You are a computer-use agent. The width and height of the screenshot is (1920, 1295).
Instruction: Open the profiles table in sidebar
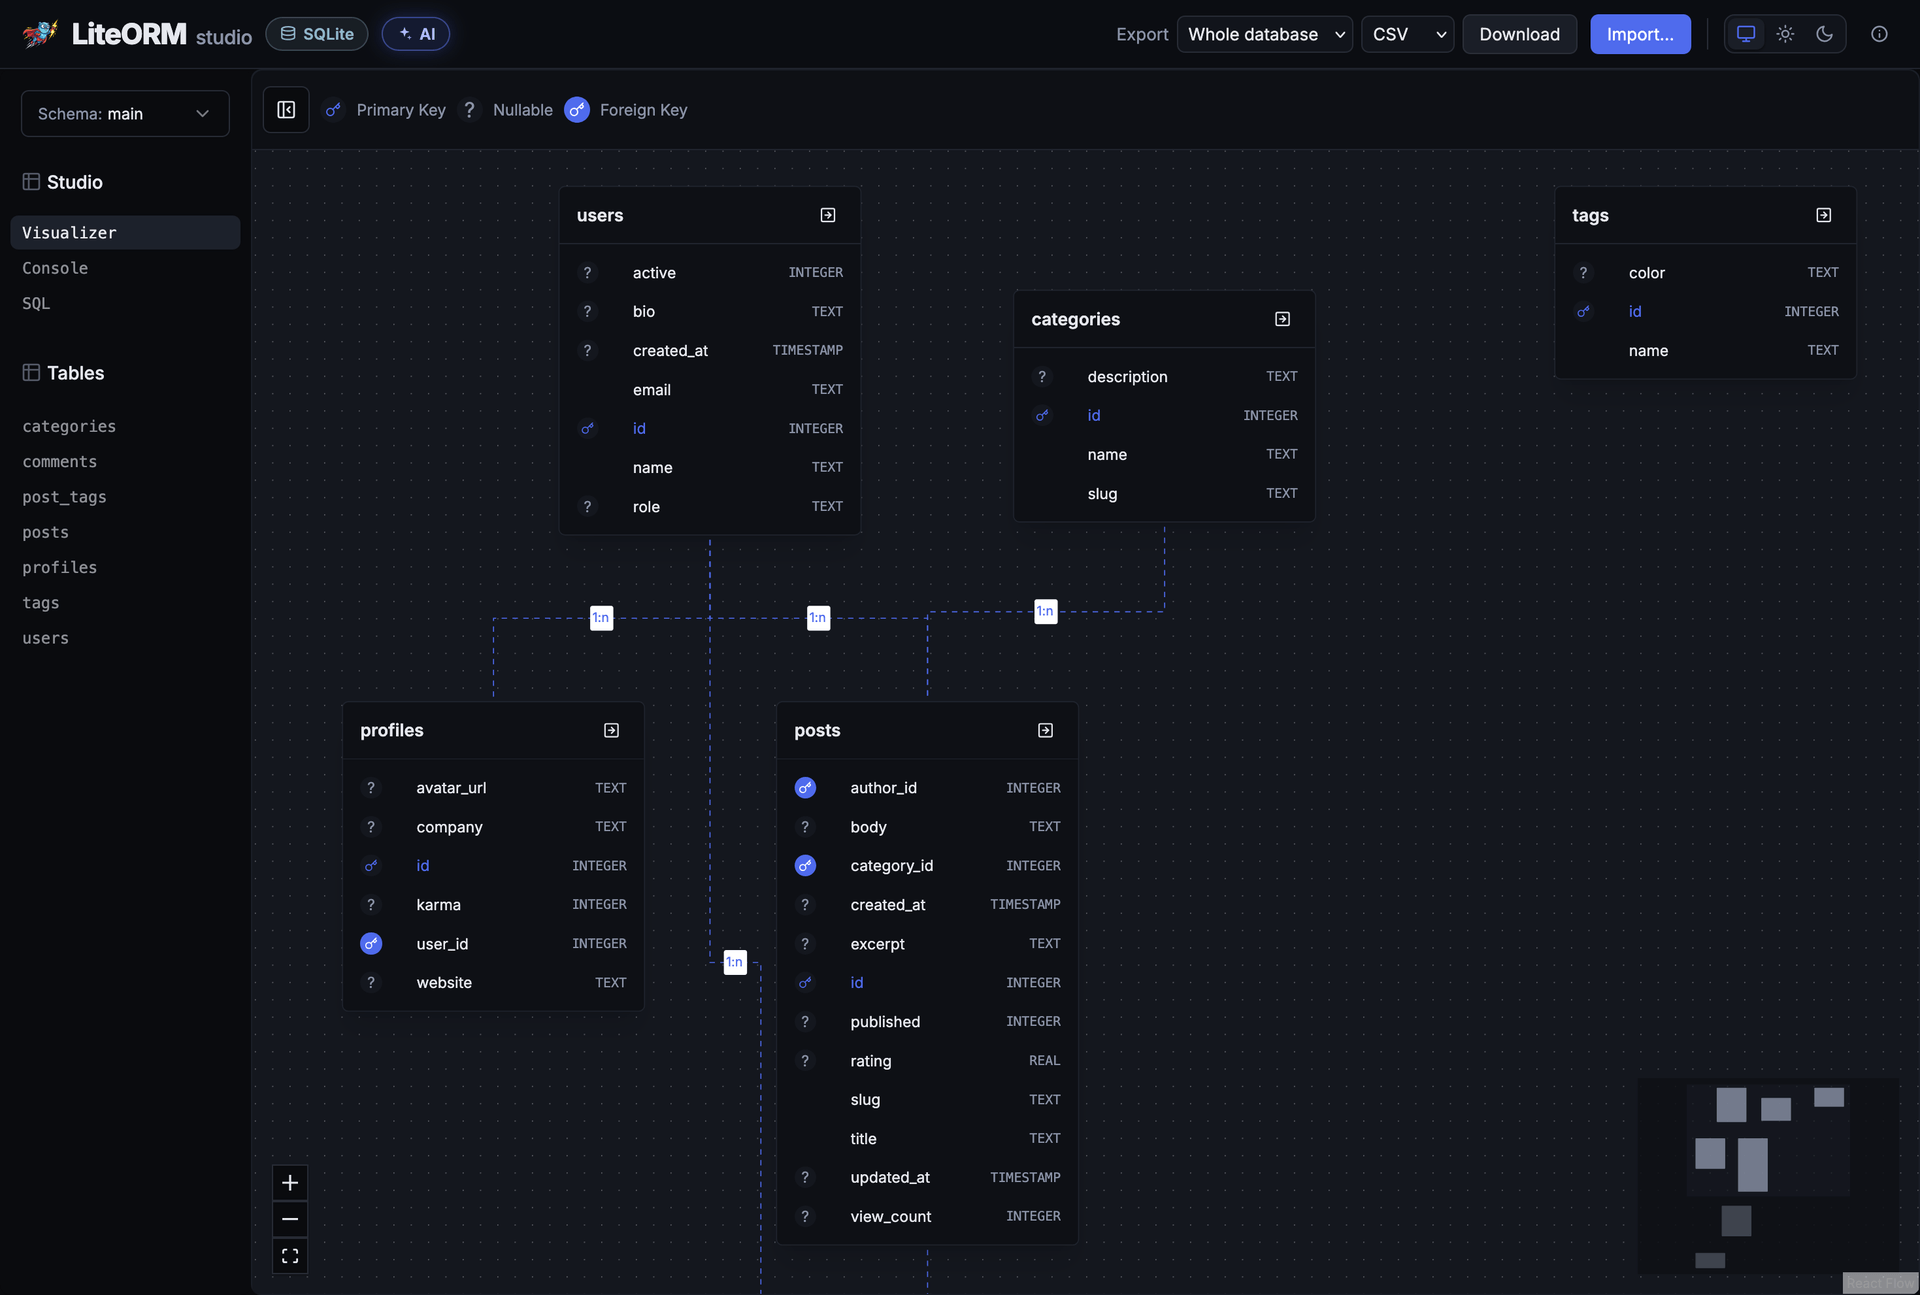(x=60, y=568)
